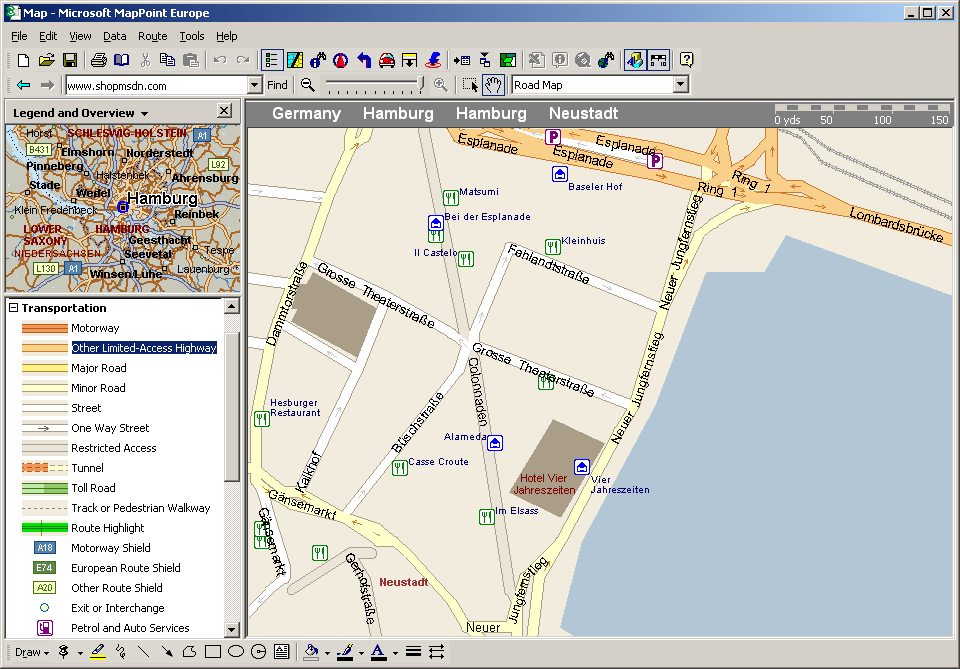Select the Pan hand tool
The width and height of the screenshot is (960, 669).
tap(493, 85)
